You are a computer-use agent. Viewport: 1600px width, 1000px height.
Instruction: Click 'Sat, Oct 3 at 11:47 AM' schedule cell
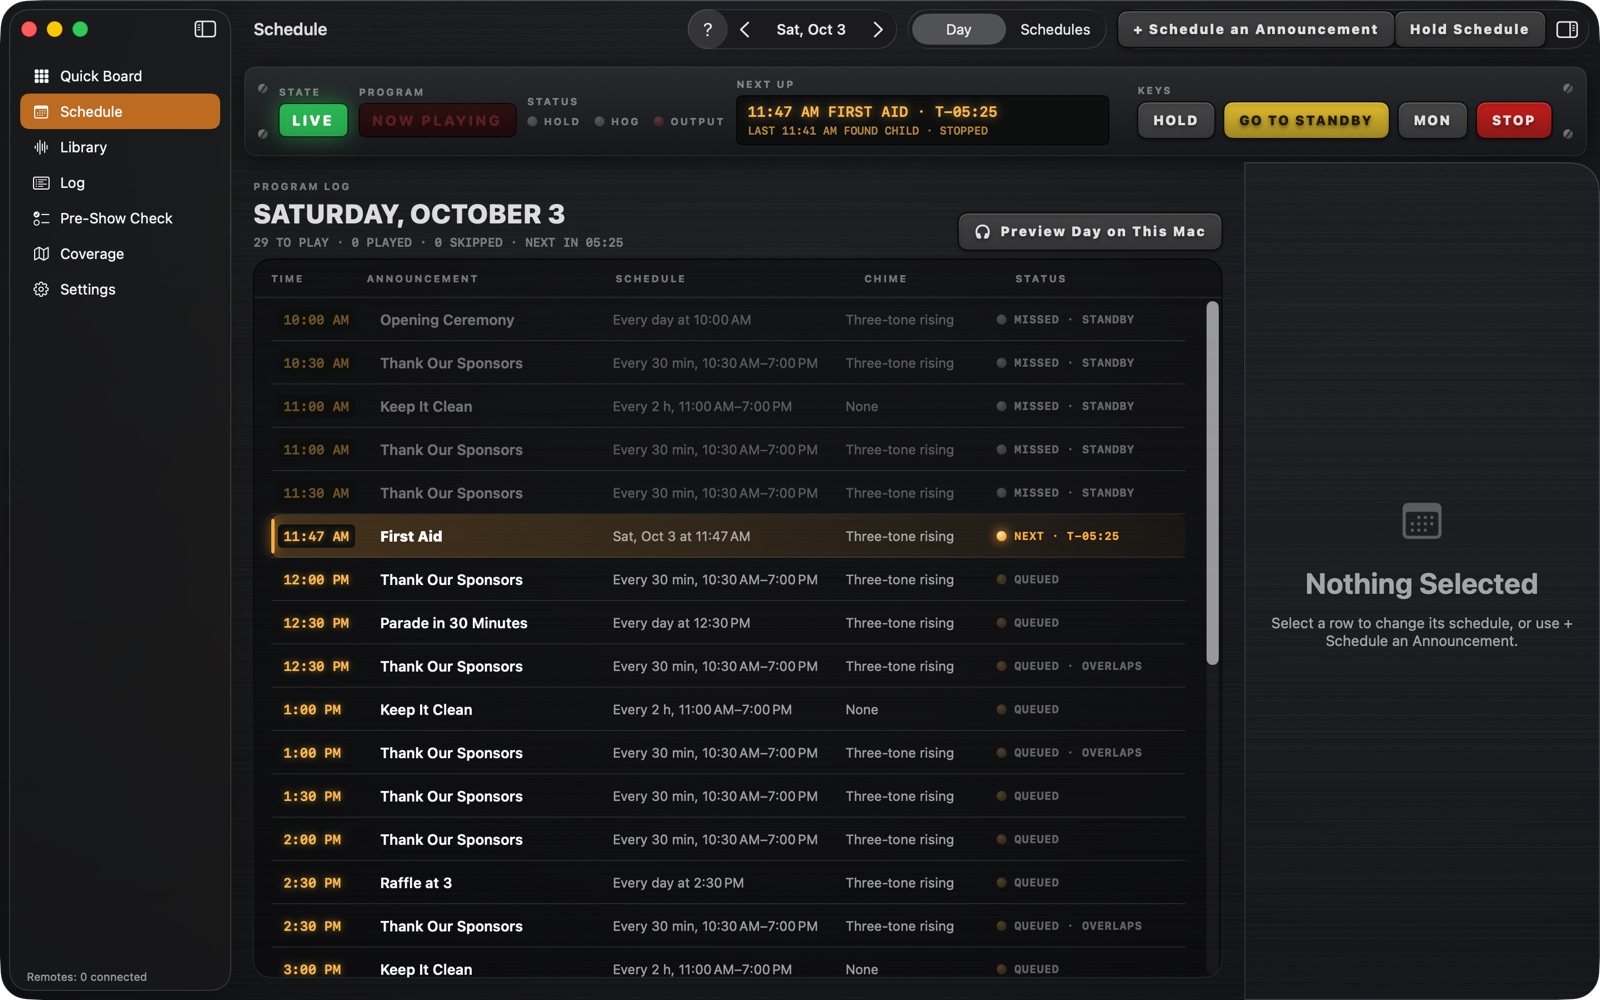(x=681, y=536)
